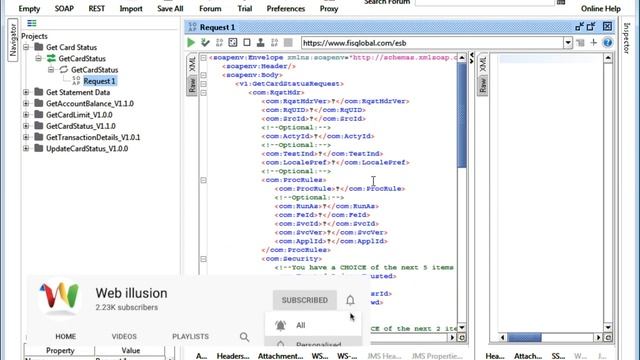Click the REST toolbar button

[97, 9]
